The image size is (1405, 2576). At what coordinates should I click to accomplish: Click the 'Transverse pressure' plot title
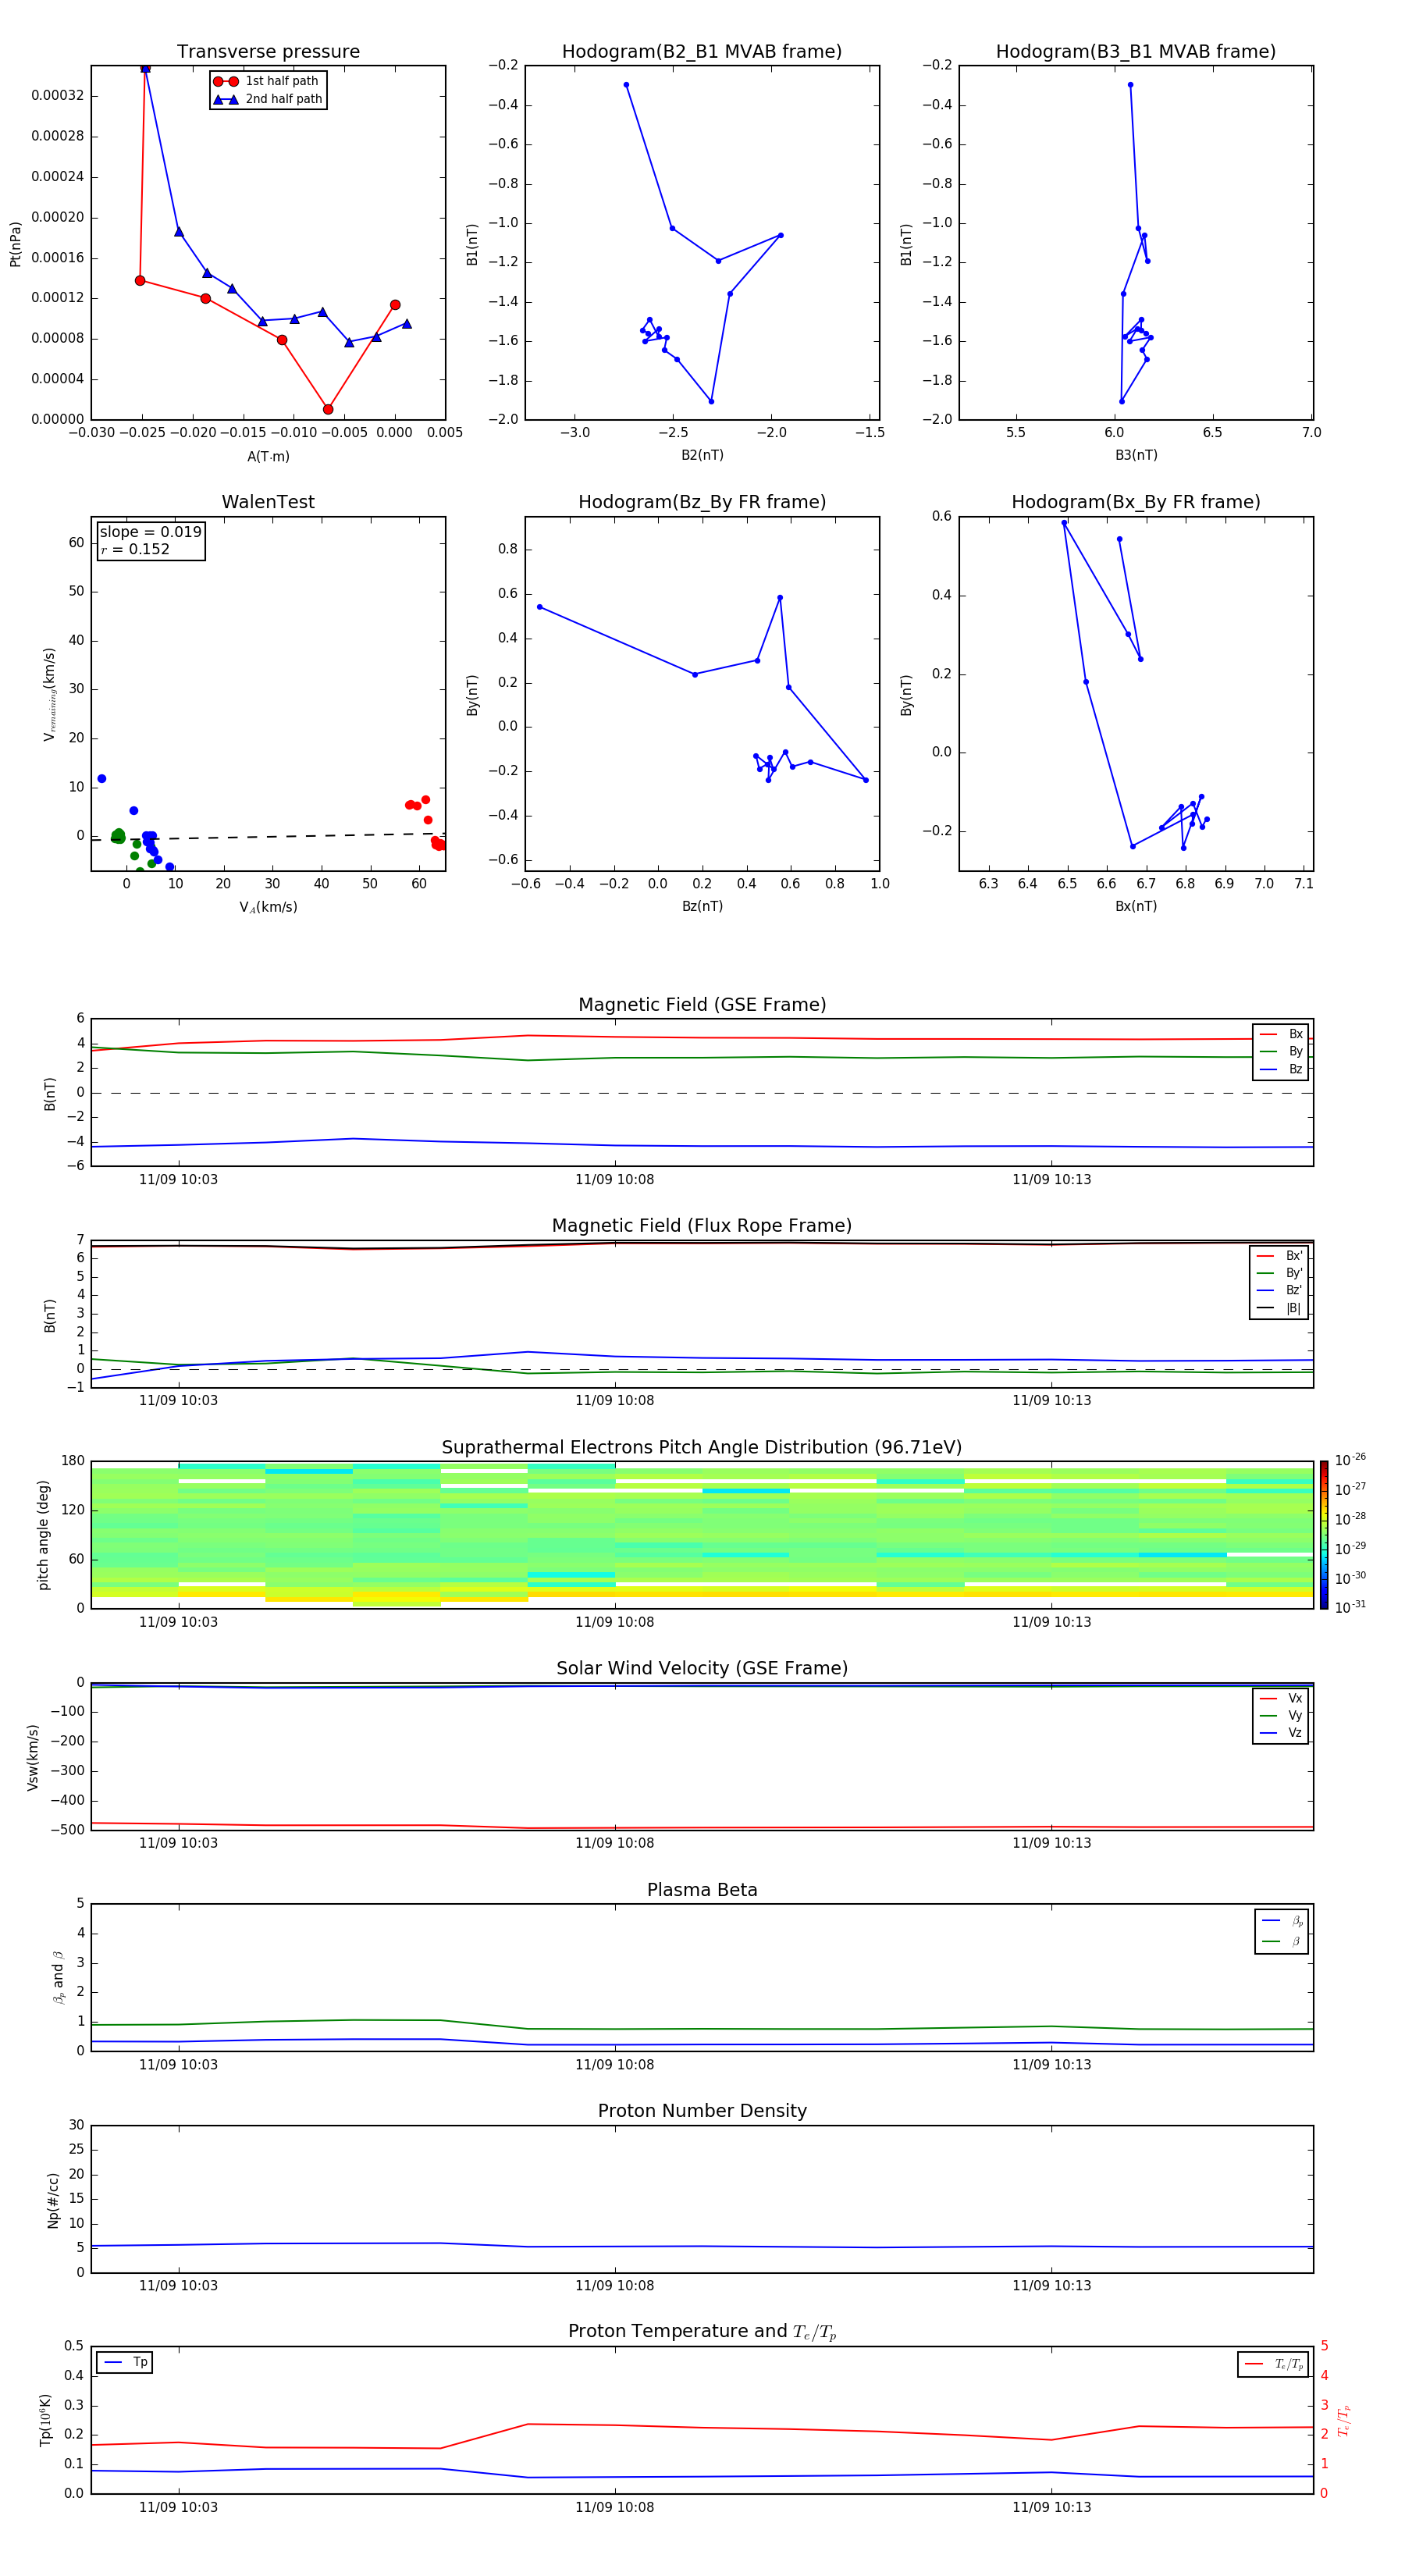[268, 52]
